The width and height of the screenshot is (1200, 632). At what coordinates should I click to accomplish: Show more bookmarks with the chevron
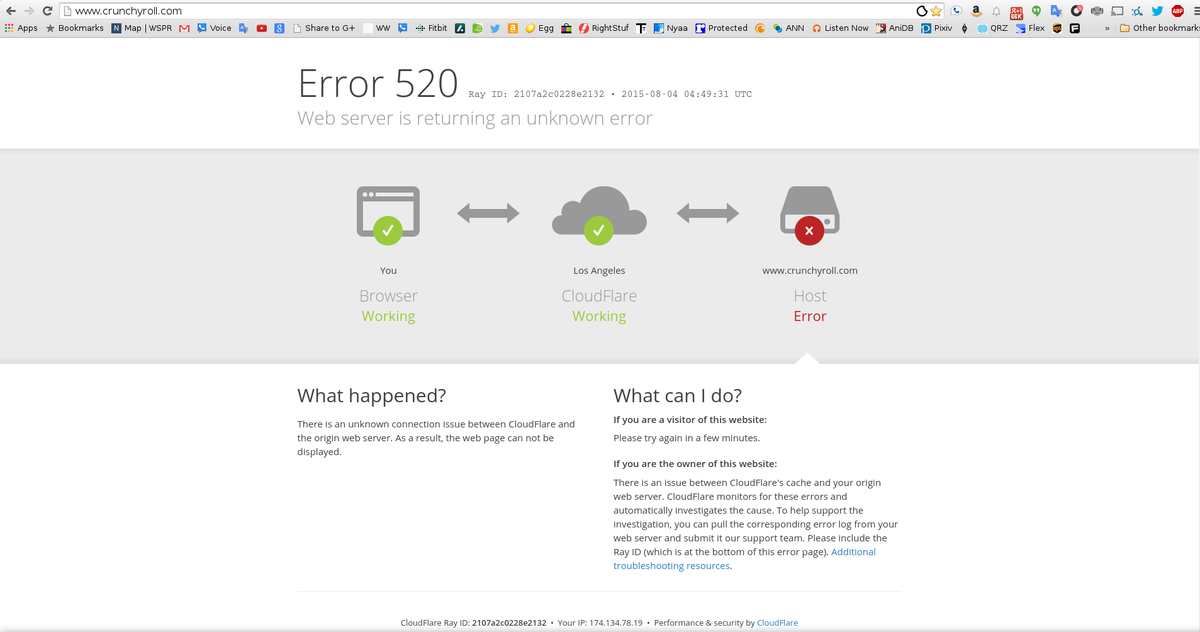click(1107, 28)
